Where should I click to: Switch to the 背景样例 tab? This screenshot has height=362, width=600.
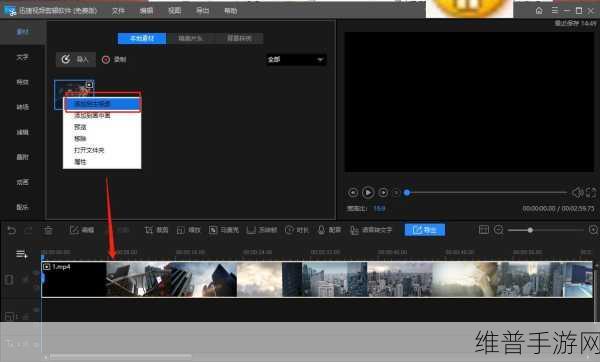click(x=239, y=38)
